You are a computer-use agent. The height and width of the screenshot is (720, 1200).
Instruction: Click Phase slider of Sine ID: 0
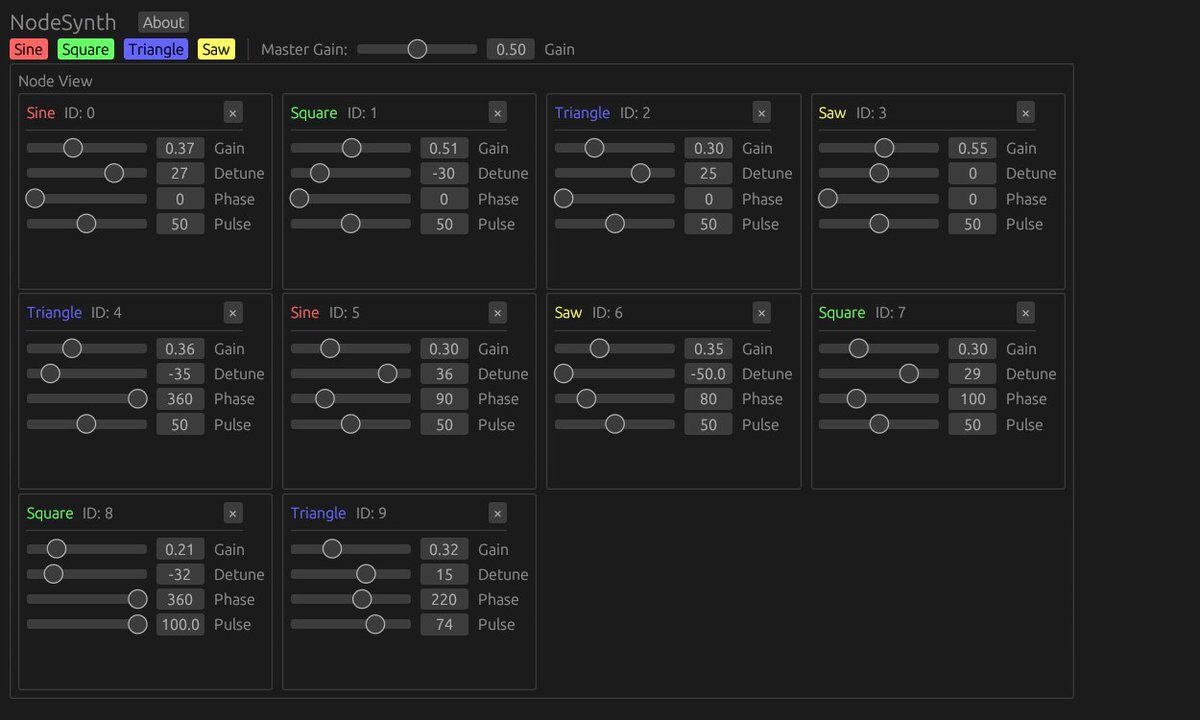click(87, 199)
